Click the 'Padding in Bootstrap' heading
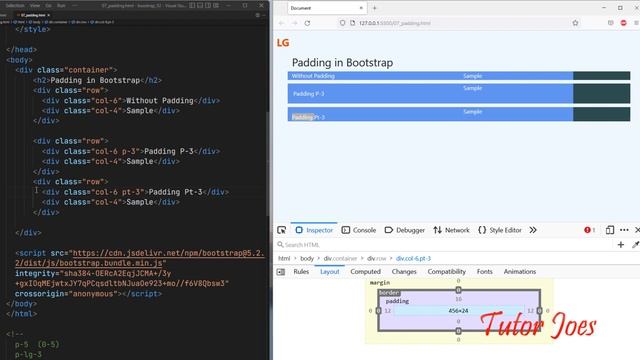The width and height of the screenshot is (640, 360). pos(342,63)
